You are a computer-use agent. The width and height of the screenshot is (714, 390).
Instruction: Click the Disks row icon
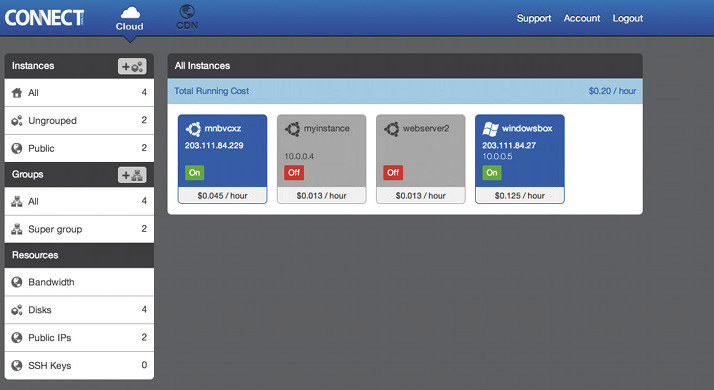point(17,310)
